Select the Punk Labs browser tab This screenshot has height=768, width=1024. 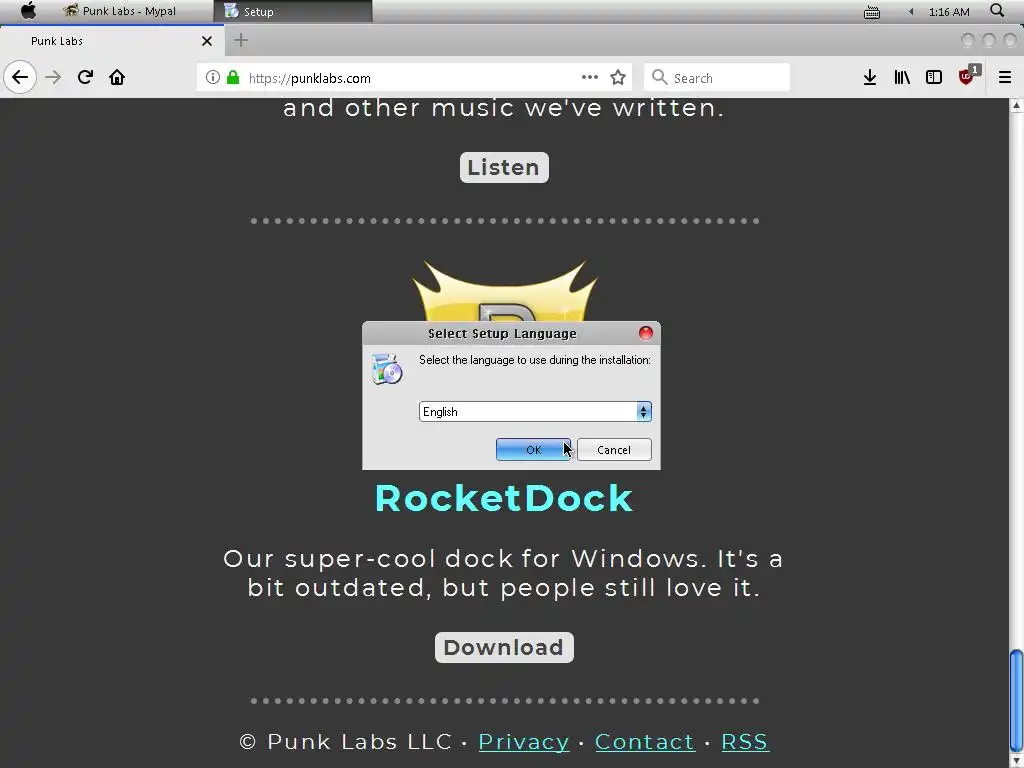coord(112,40)
